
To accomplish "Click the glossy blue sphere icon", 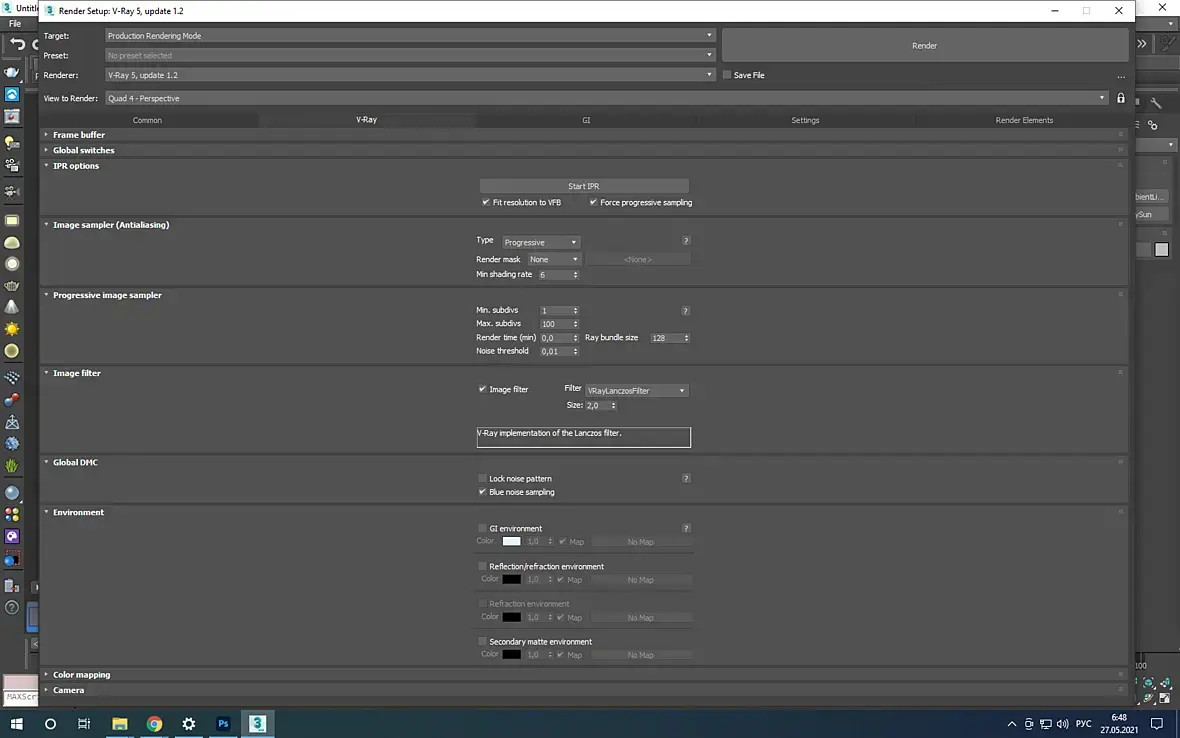I will [12, 493].
